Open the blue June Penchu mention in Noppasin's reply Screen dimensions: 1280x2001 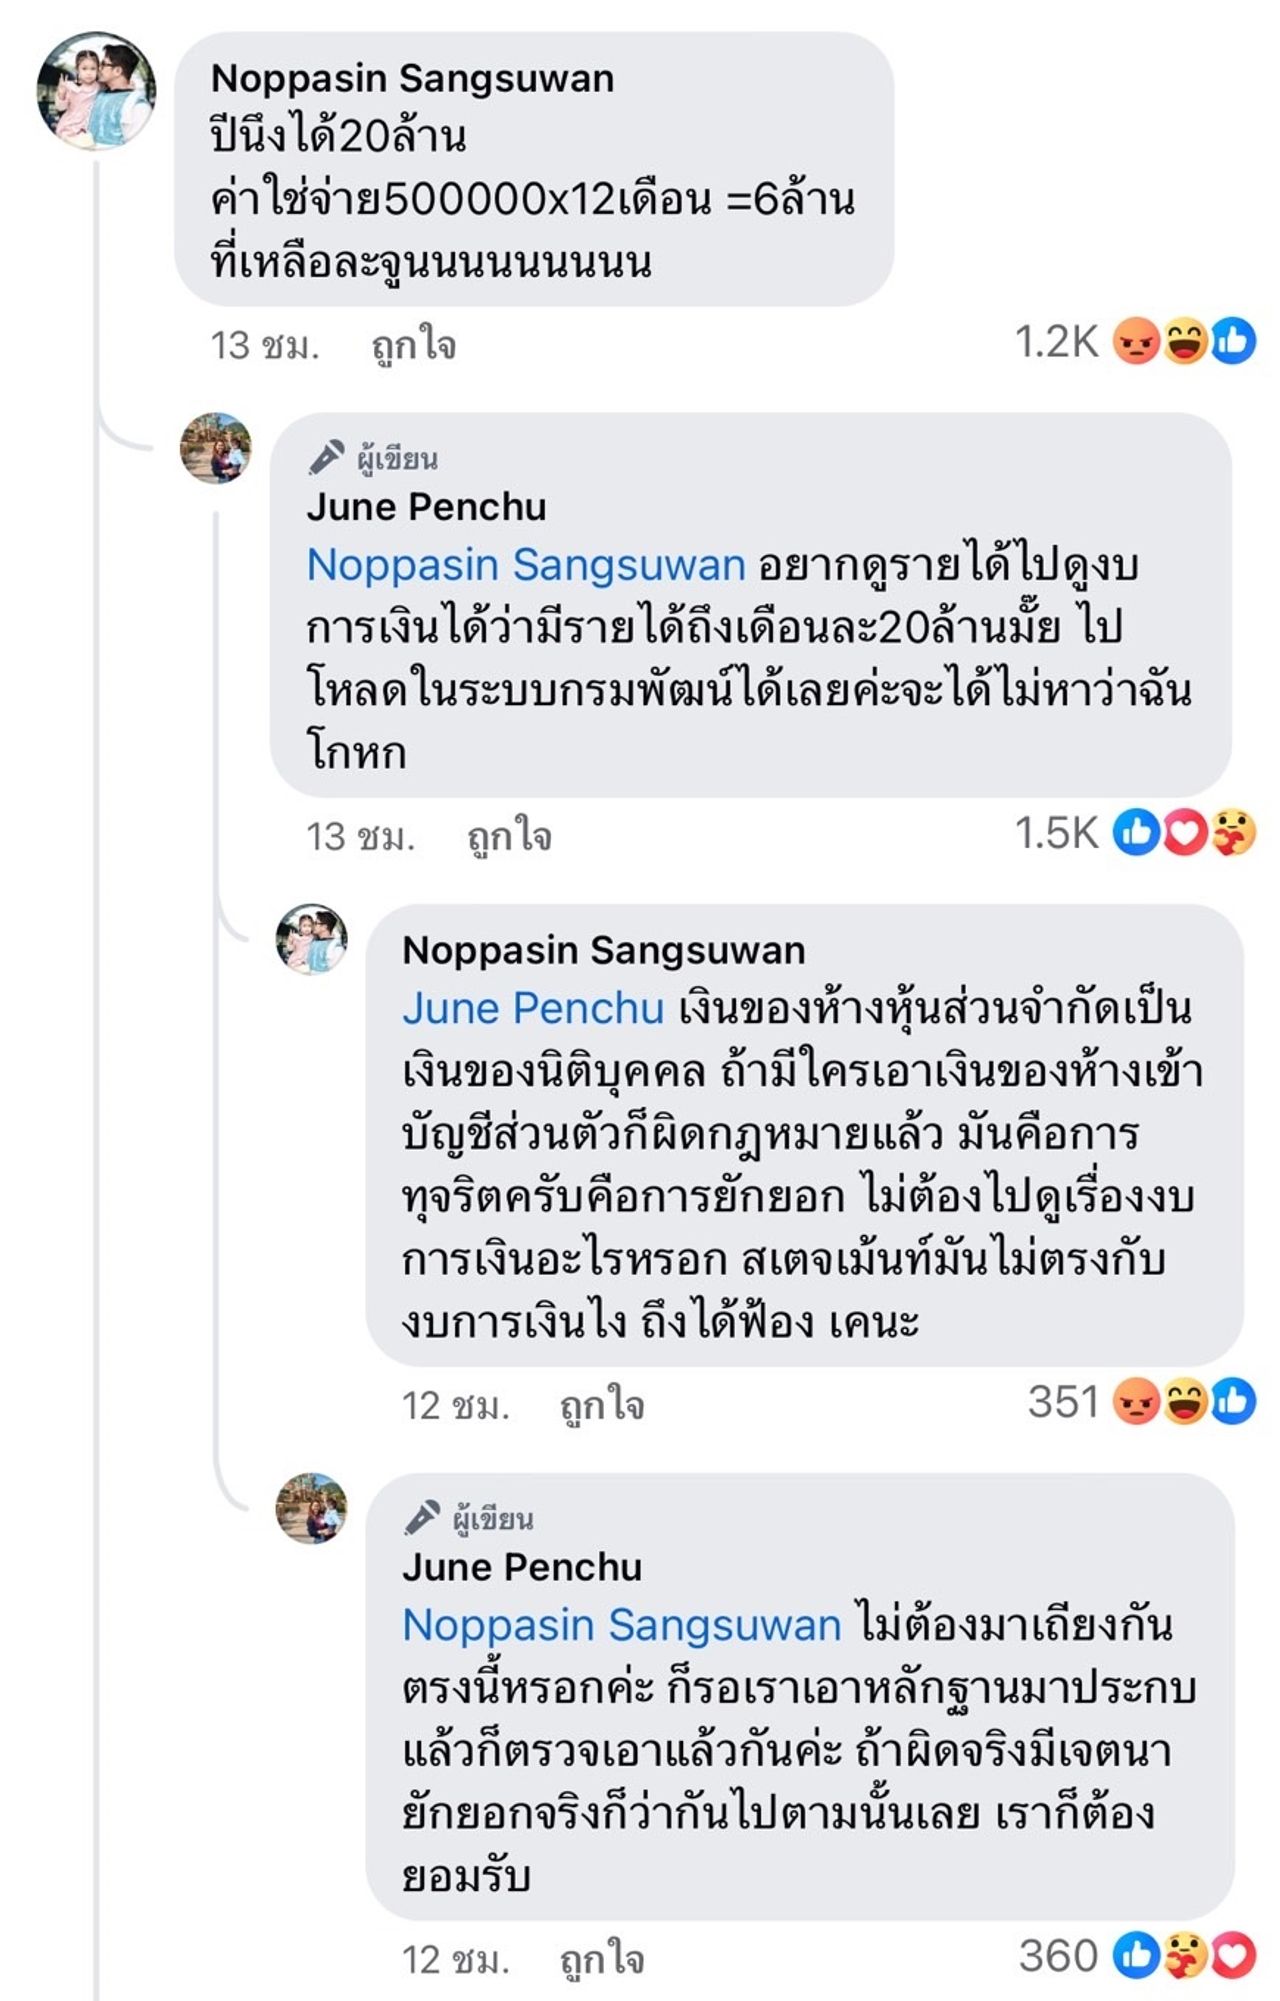pyautogui.click(x=533, y=1008)
